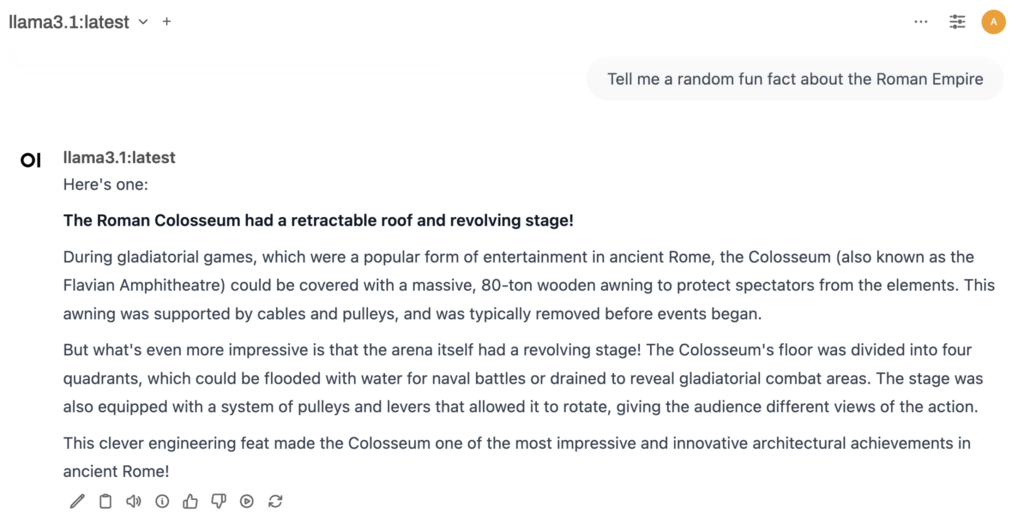
Task: Open the chat controls sliders icon
Action: coord(957,21)
